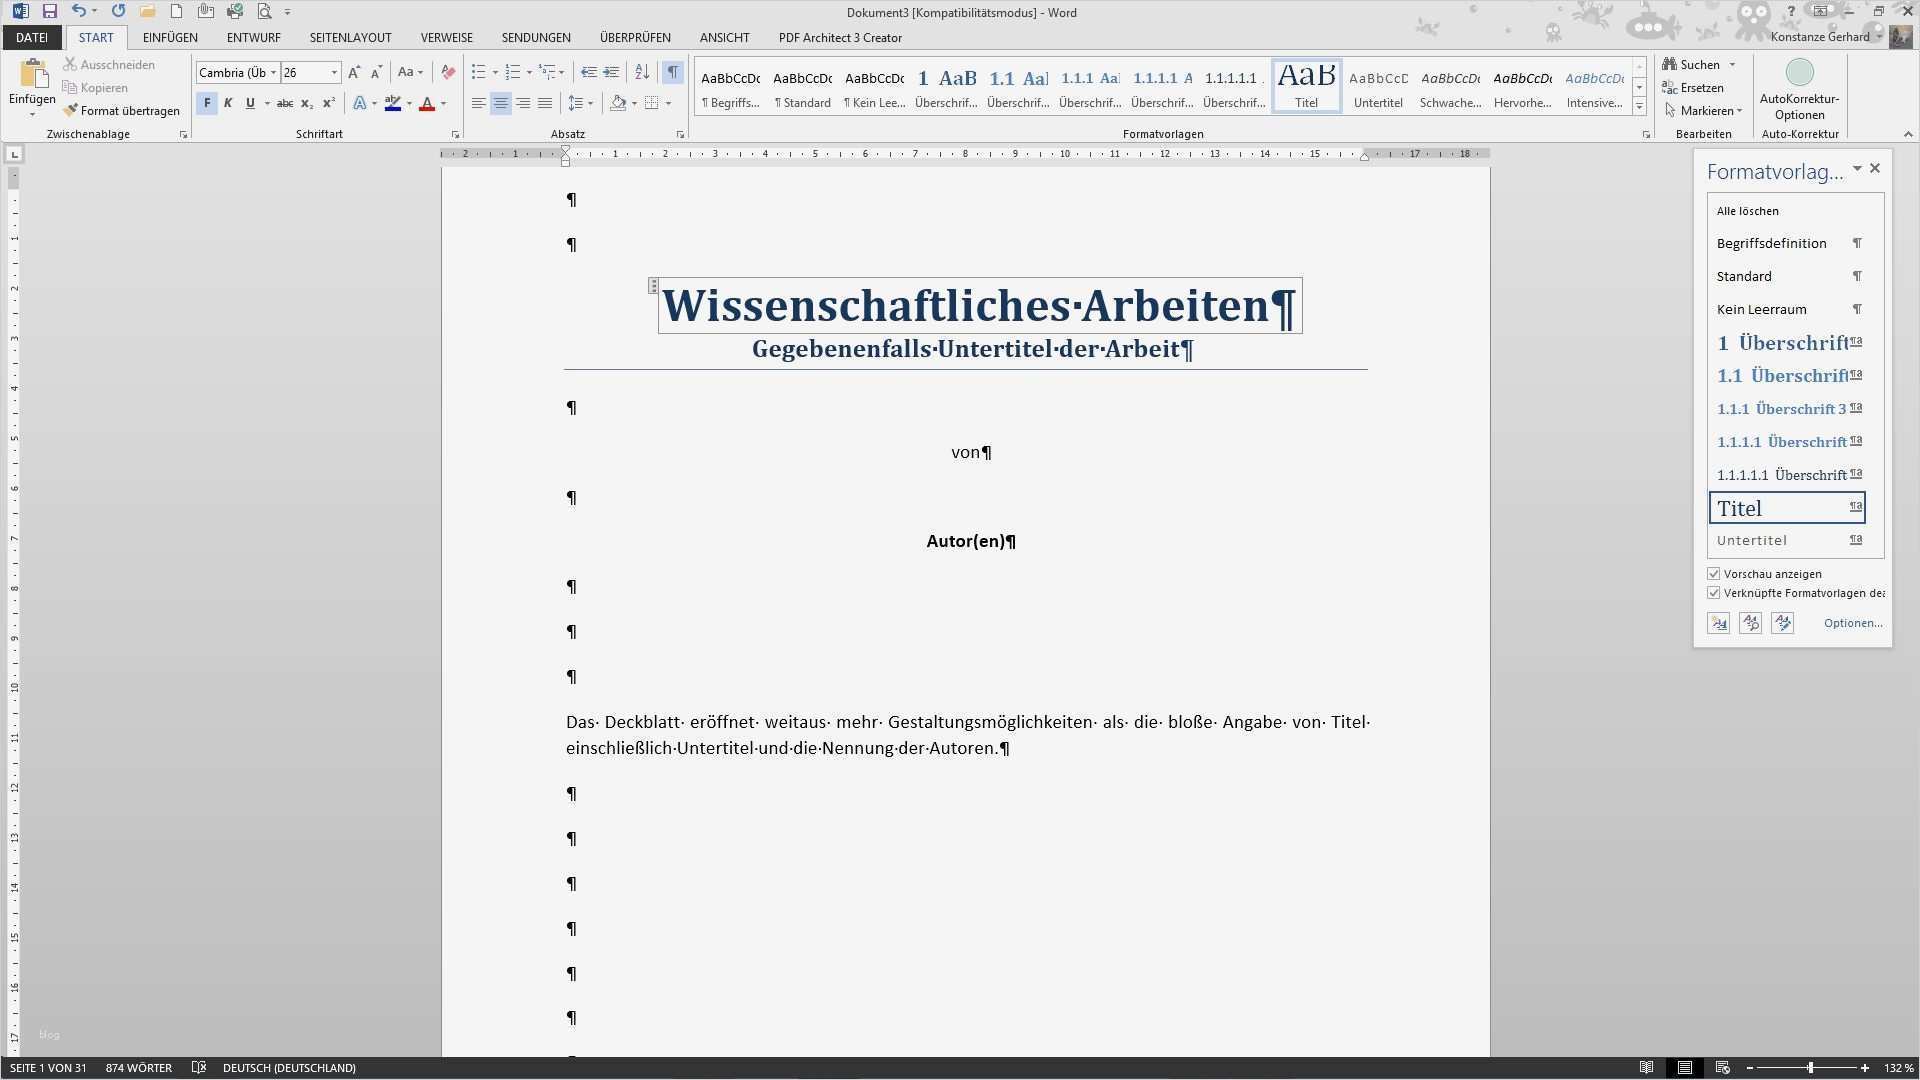Apply italic formatting with K button

[228, 103]
